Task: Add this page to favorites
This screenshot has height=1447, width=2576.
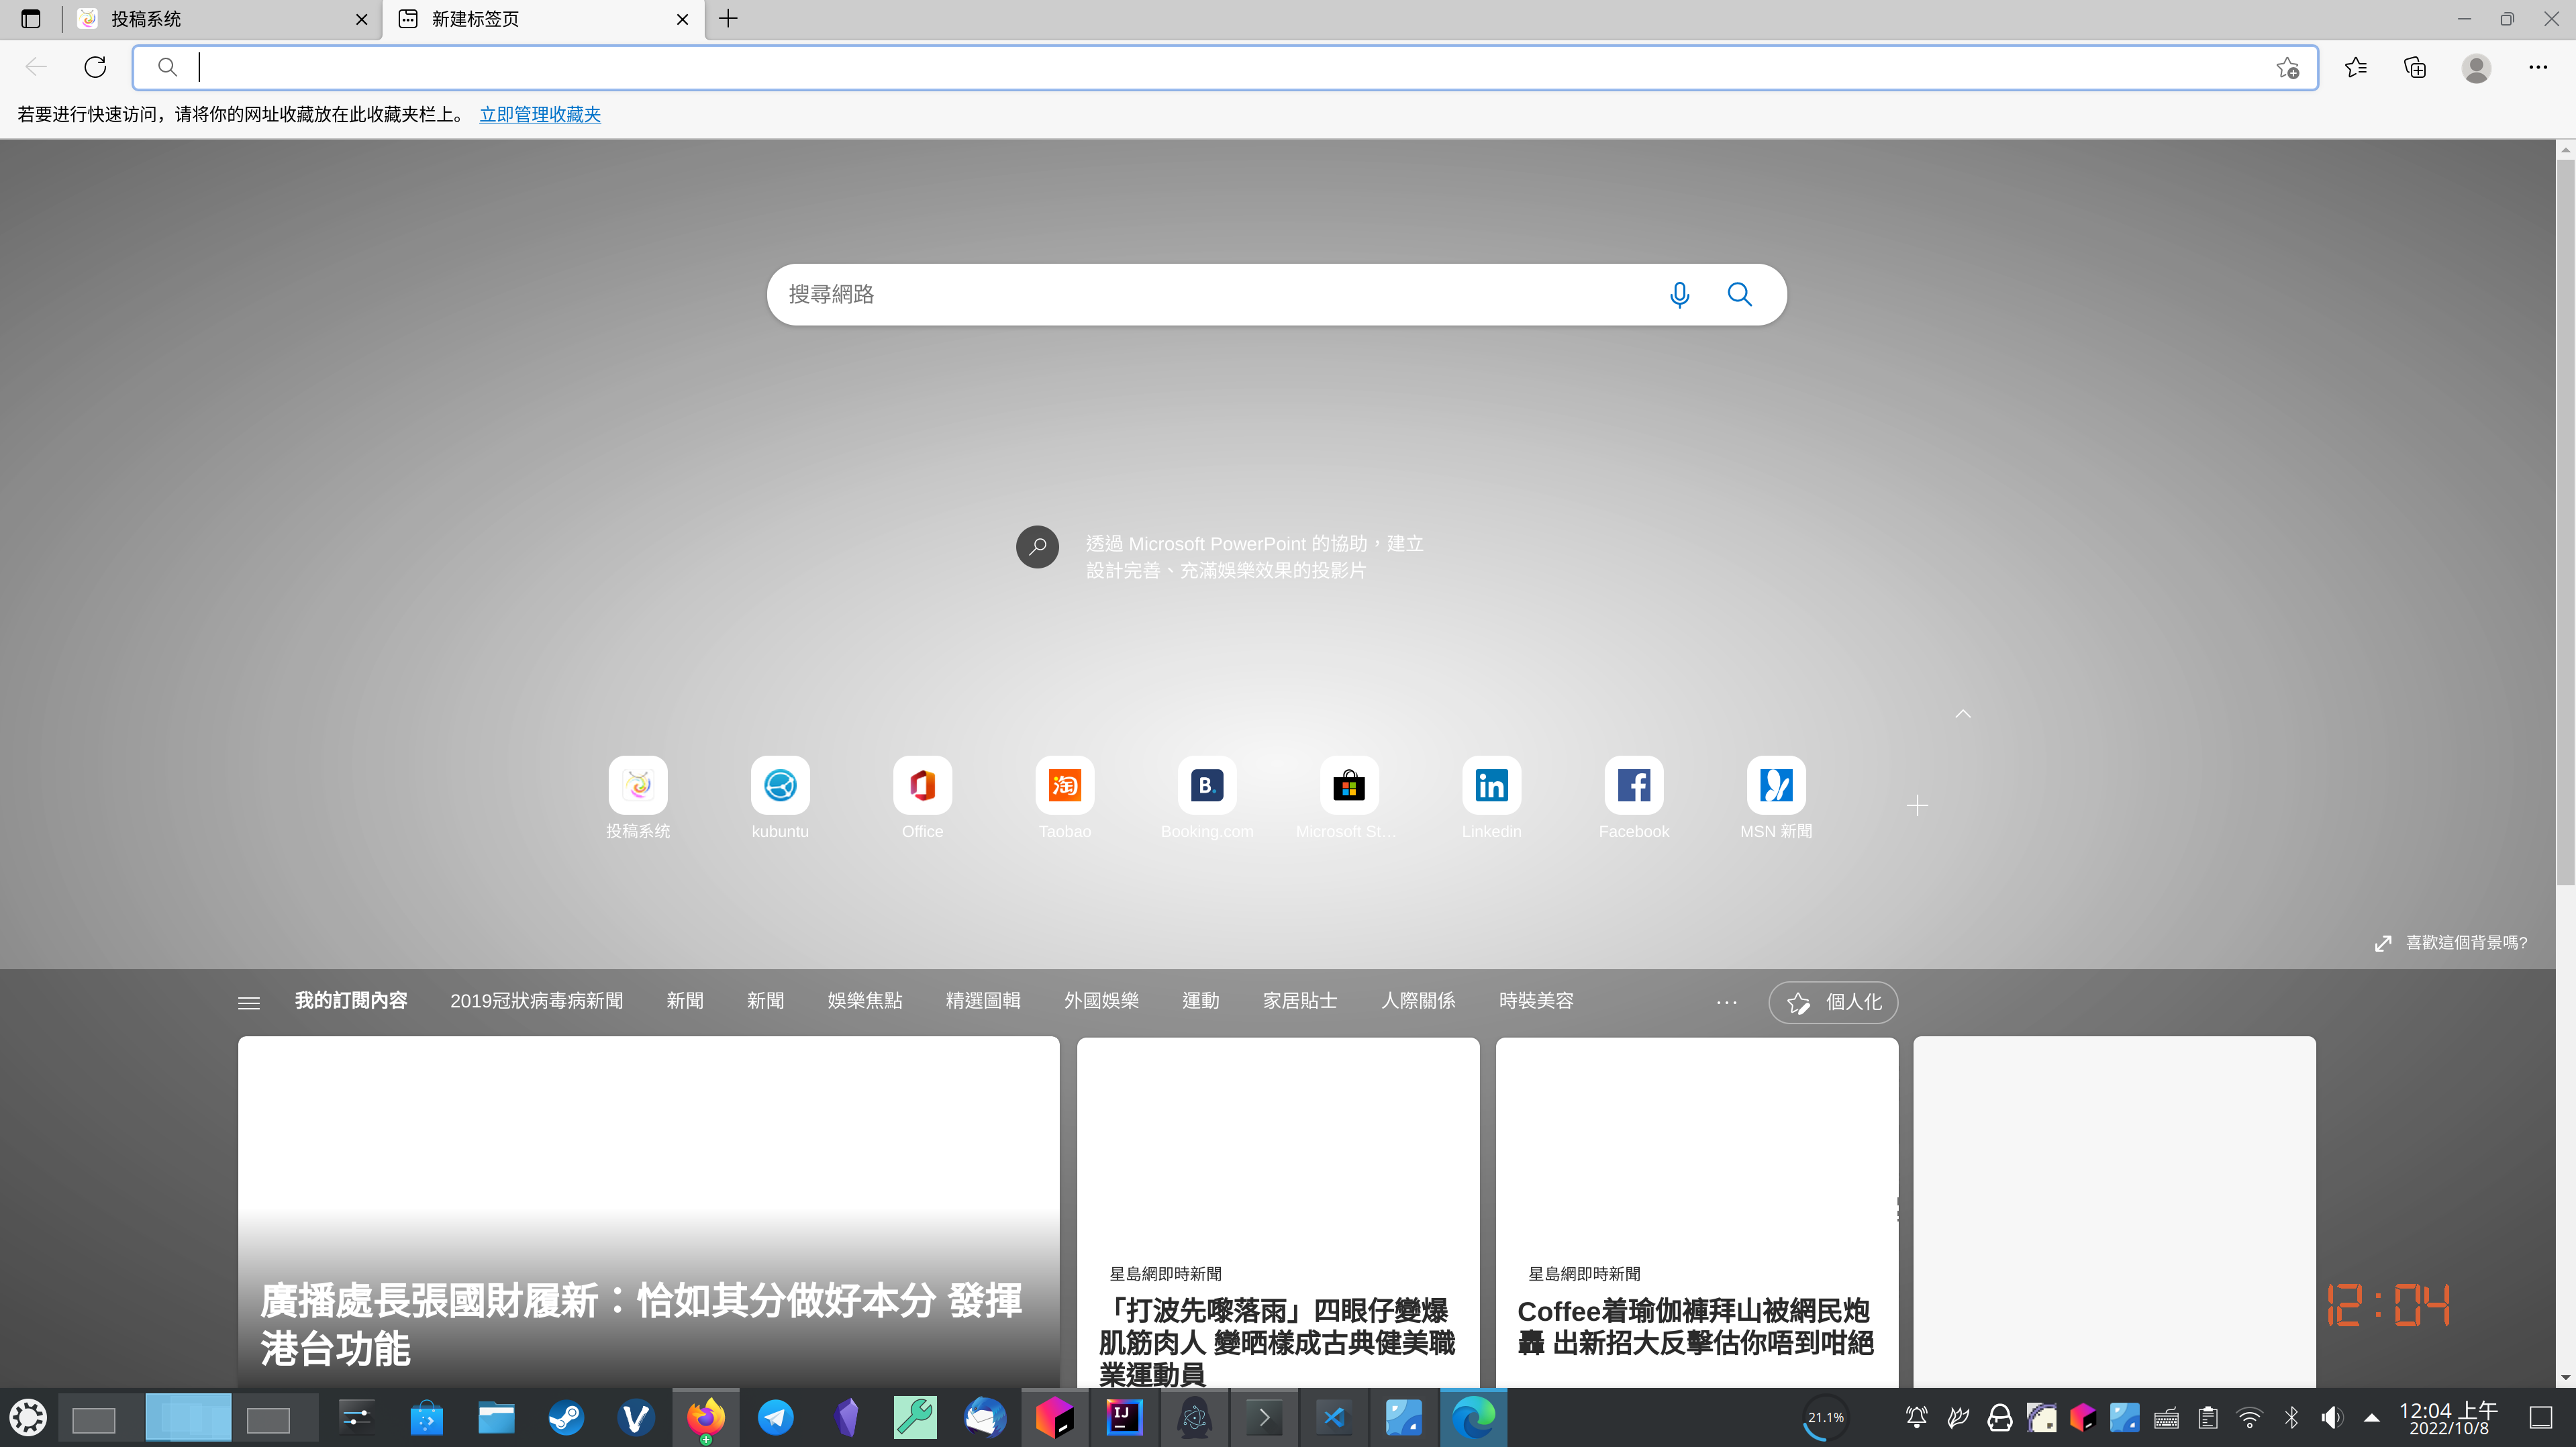Action: click(2287, 68)
